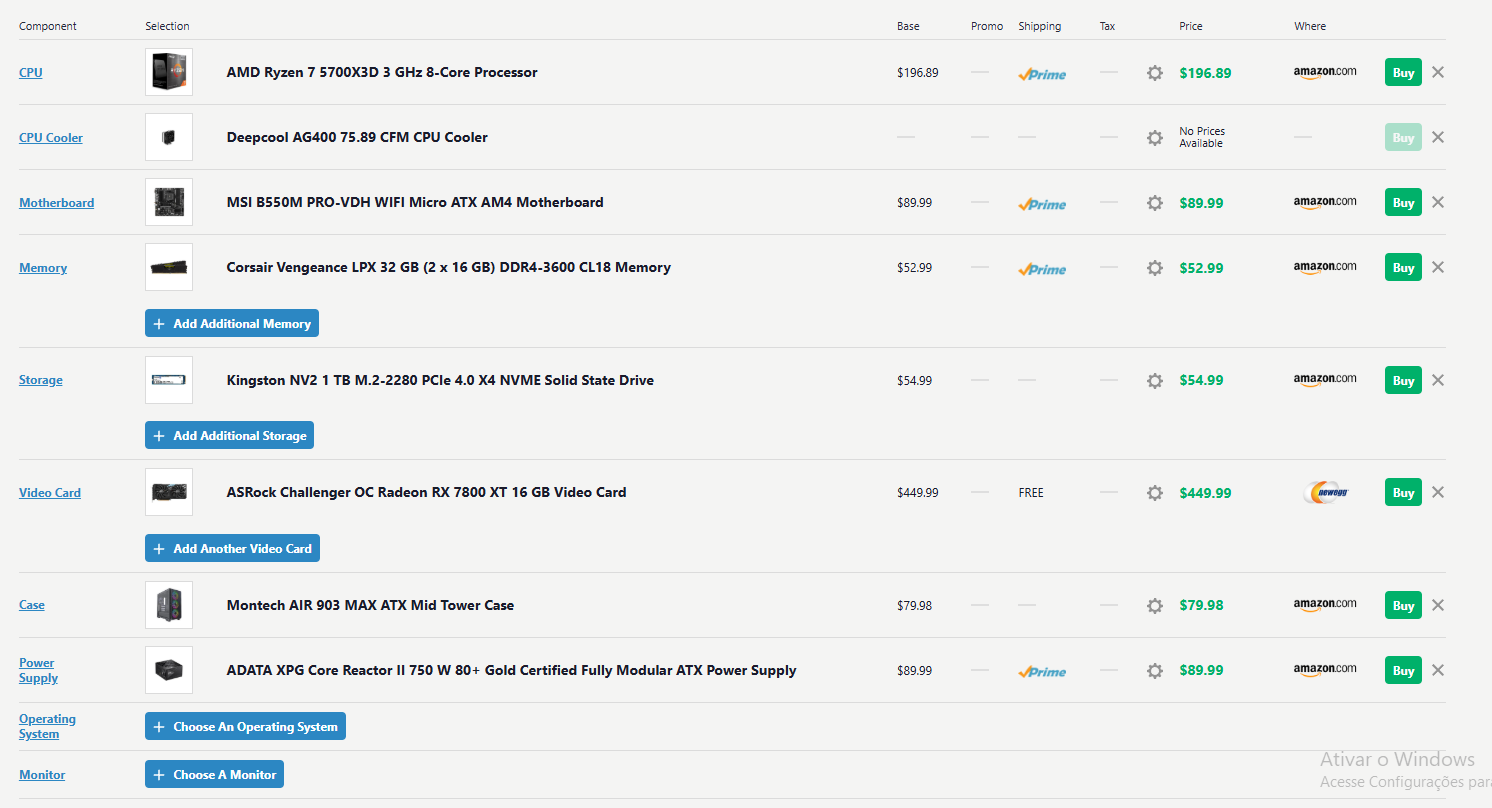Click Choose A Monitor button
The height and width of the screenshot is (808, 1492).
coord(214,774)
